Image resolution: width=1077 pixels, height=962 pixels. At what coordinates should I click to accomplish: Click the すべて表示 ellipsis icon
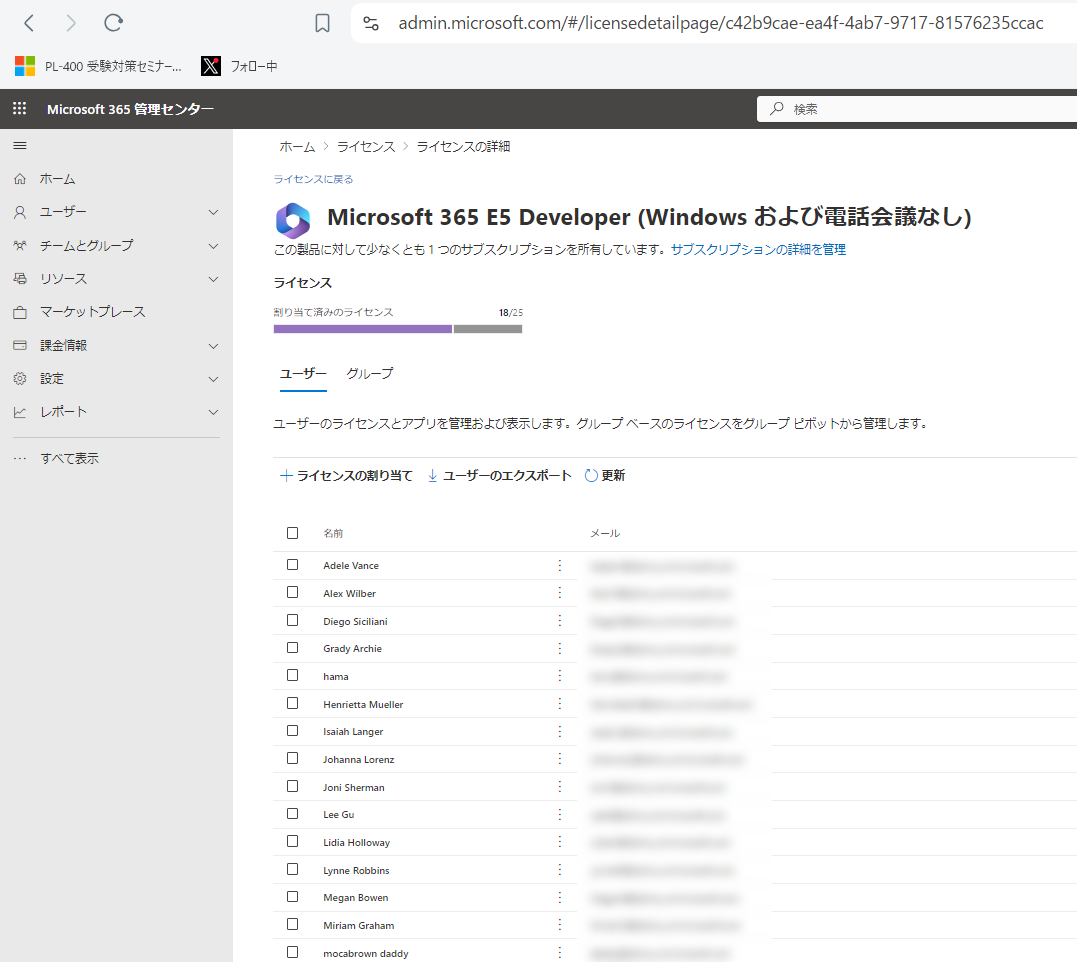pos(20,458)
